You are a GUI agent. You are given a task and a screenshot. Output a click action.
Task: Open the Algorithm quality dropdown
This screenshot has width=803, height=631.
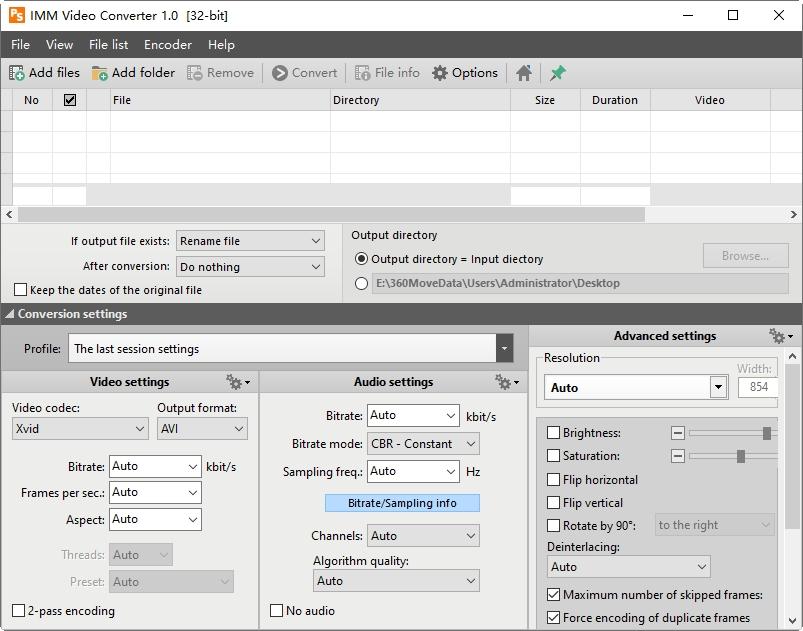tap(396, 581)
